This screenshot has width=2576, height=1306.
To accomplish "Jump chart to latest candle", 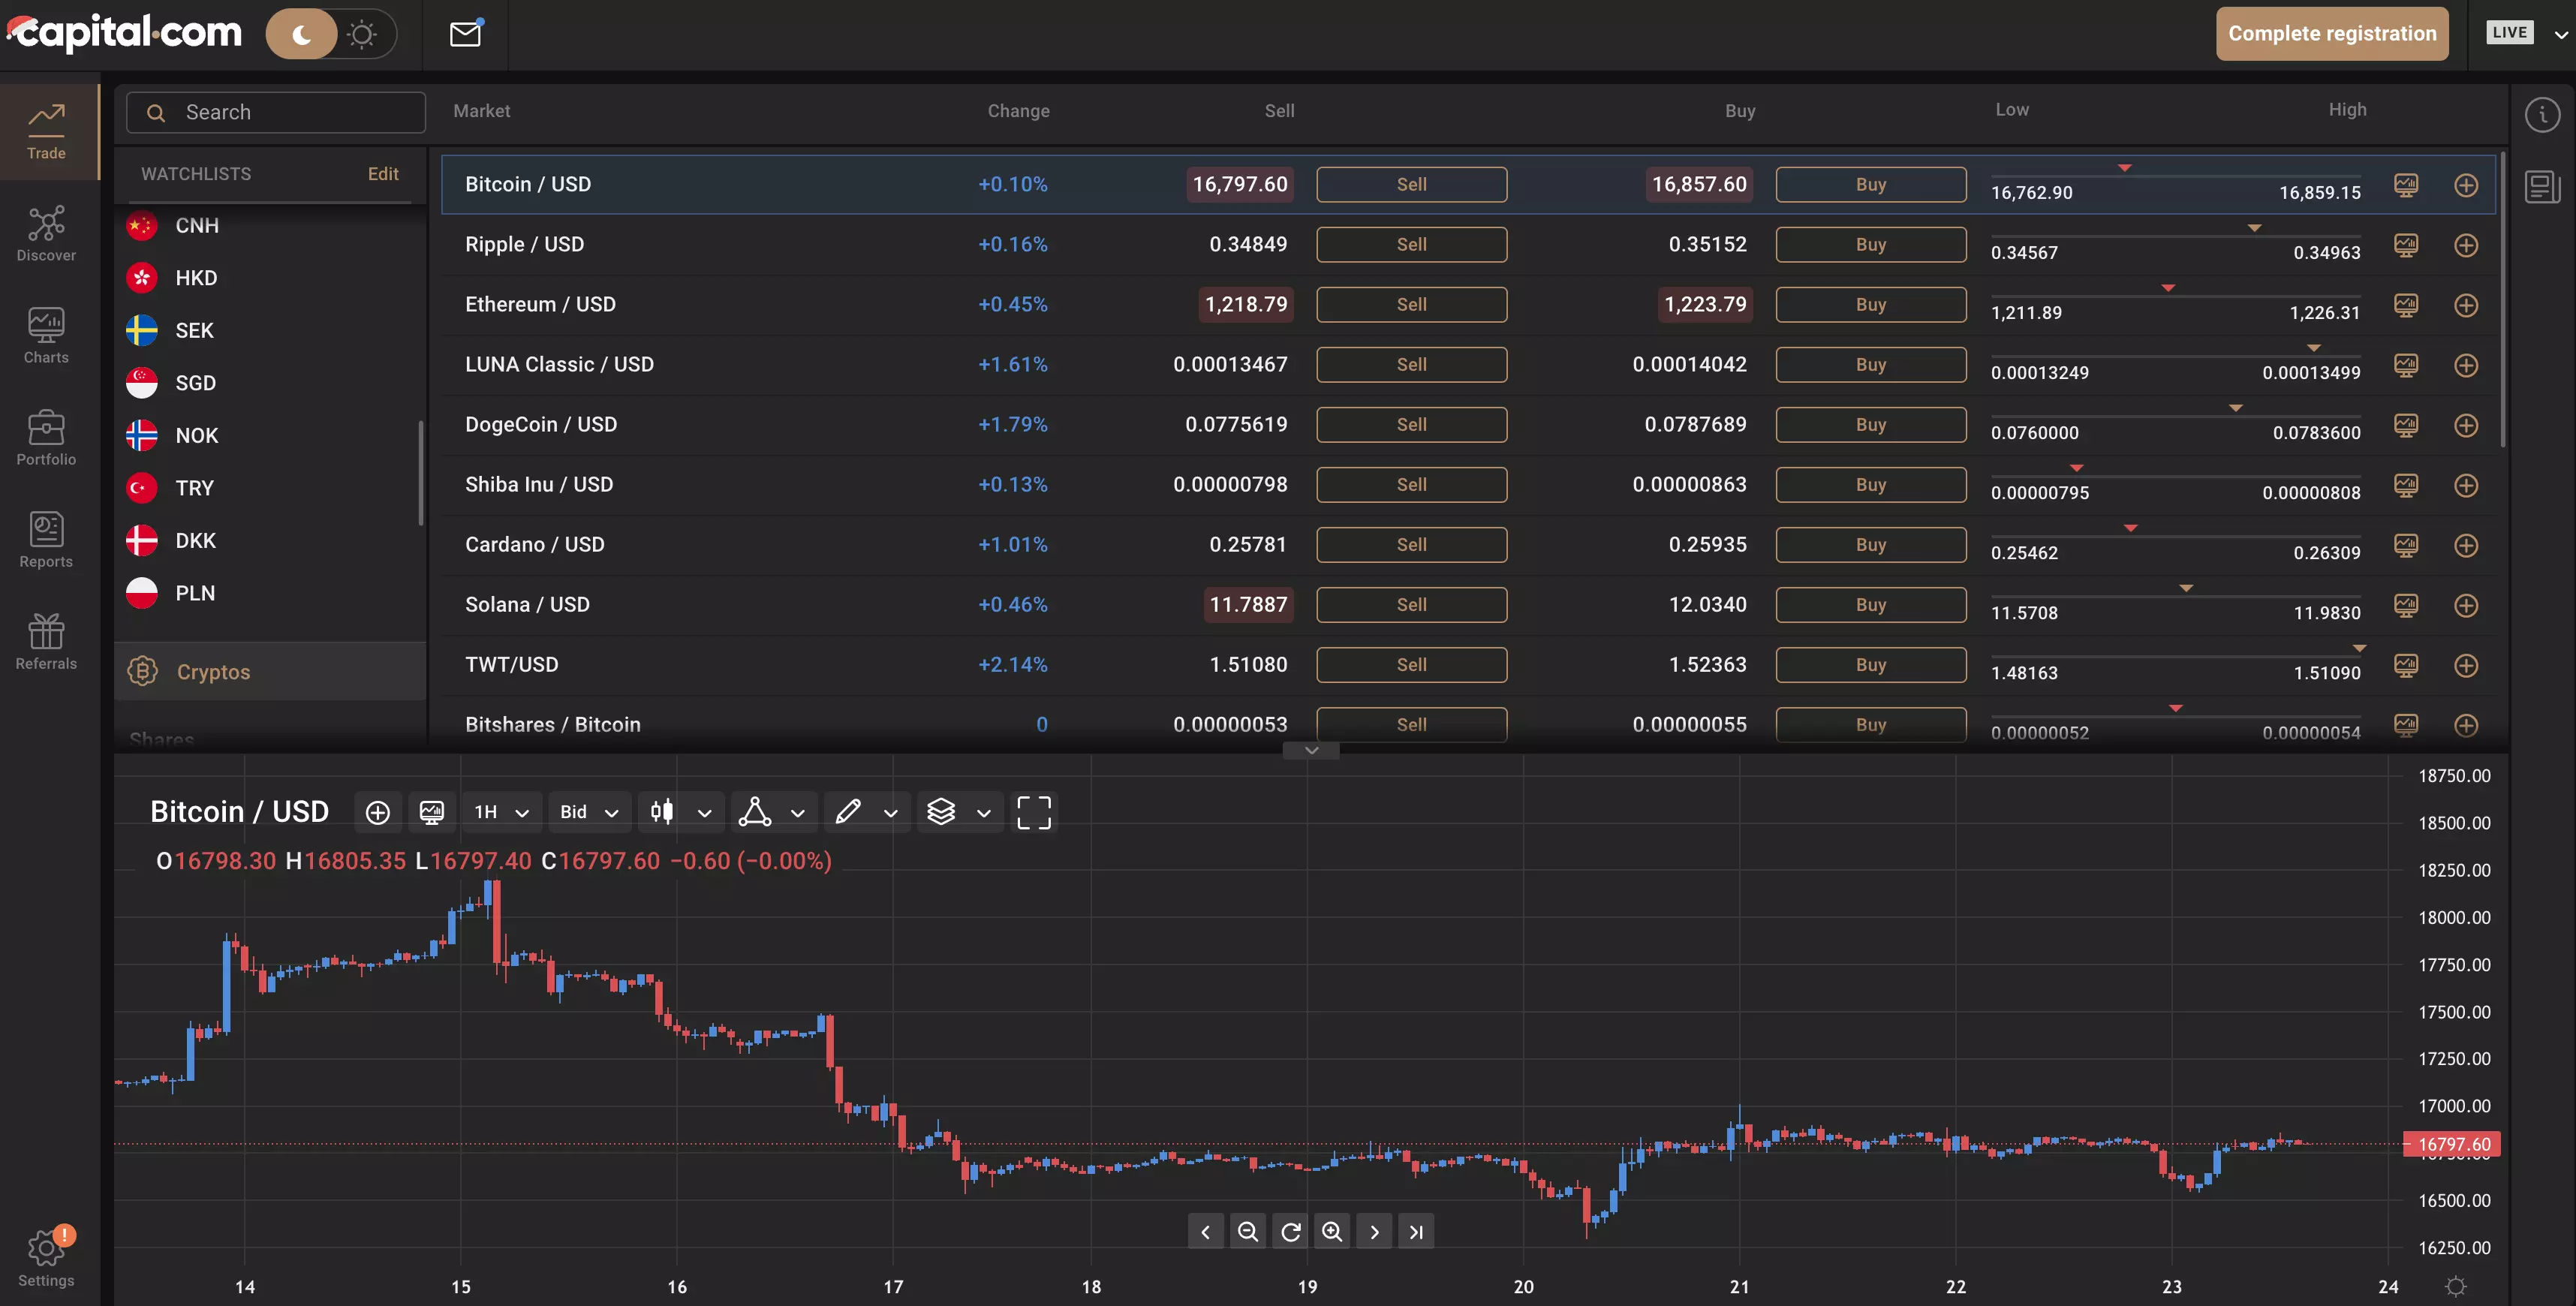I will [1416, 1232].
